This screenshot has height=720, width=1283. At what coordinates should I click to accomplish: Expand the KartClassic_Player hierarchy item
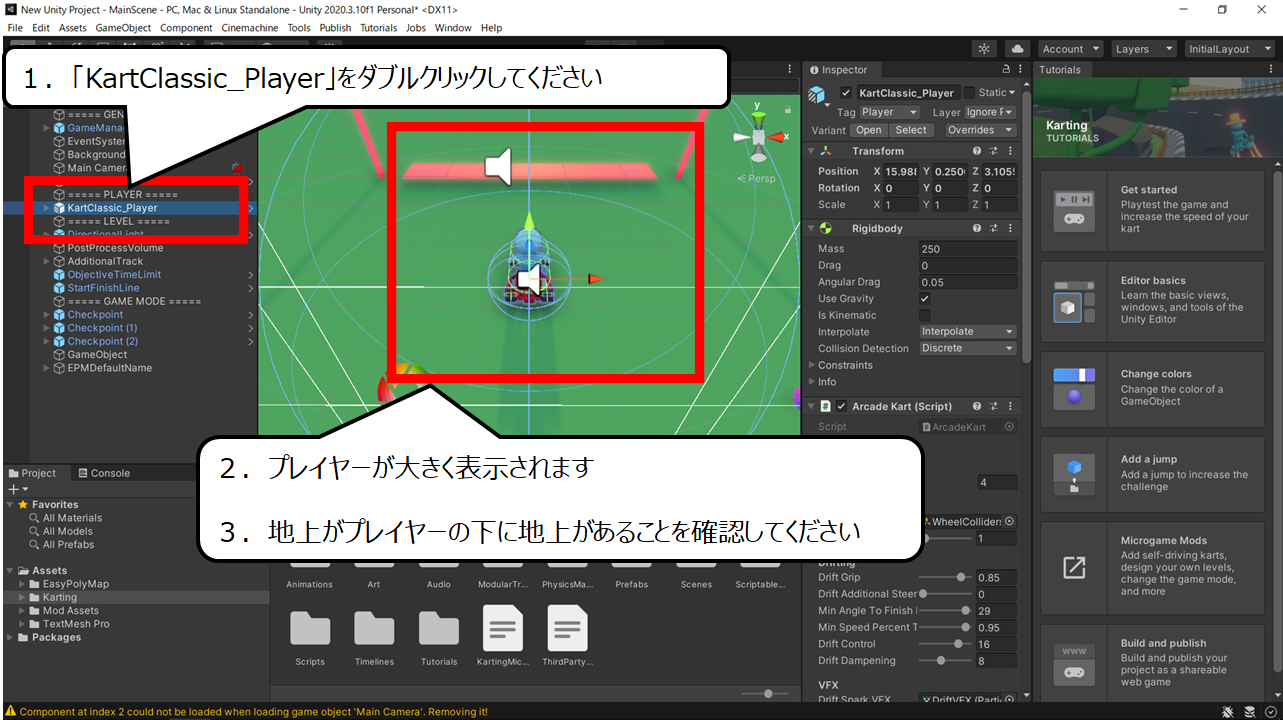click(x=46, y=208)
